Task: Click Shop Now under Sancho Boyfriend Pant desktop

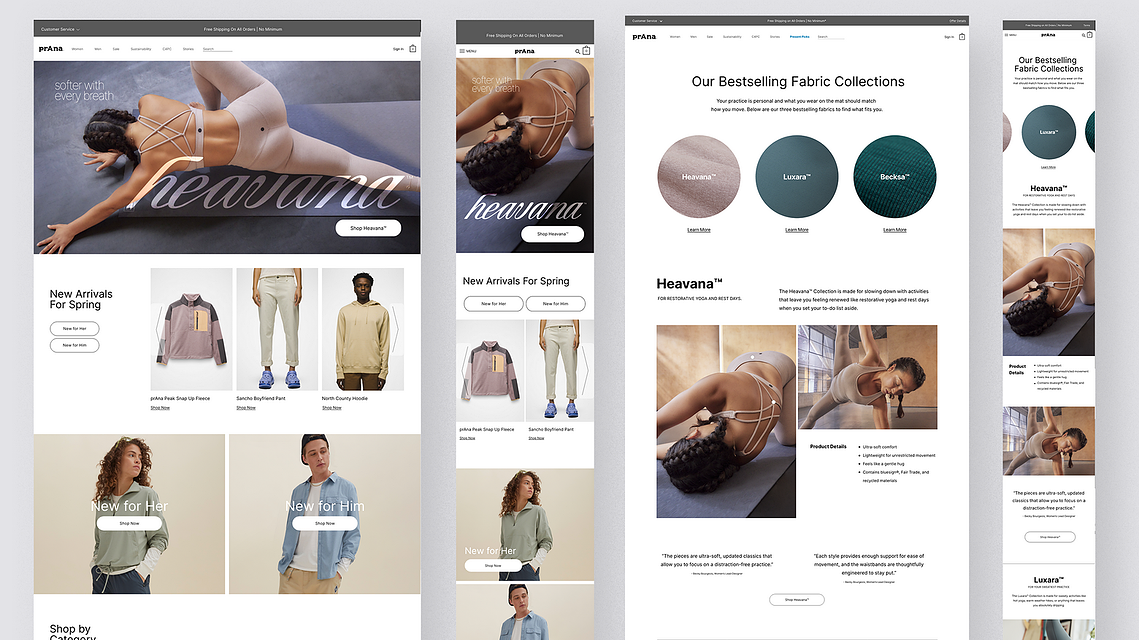Action: 246,408
